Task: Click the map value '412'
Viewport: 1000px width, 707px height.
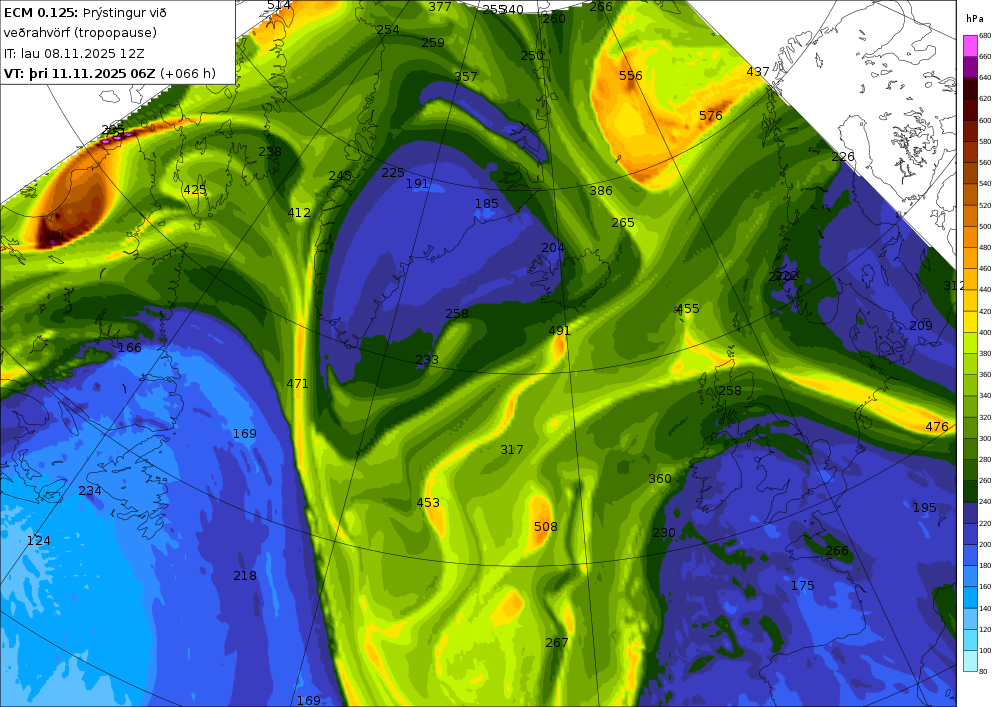Action: point(299,213)
